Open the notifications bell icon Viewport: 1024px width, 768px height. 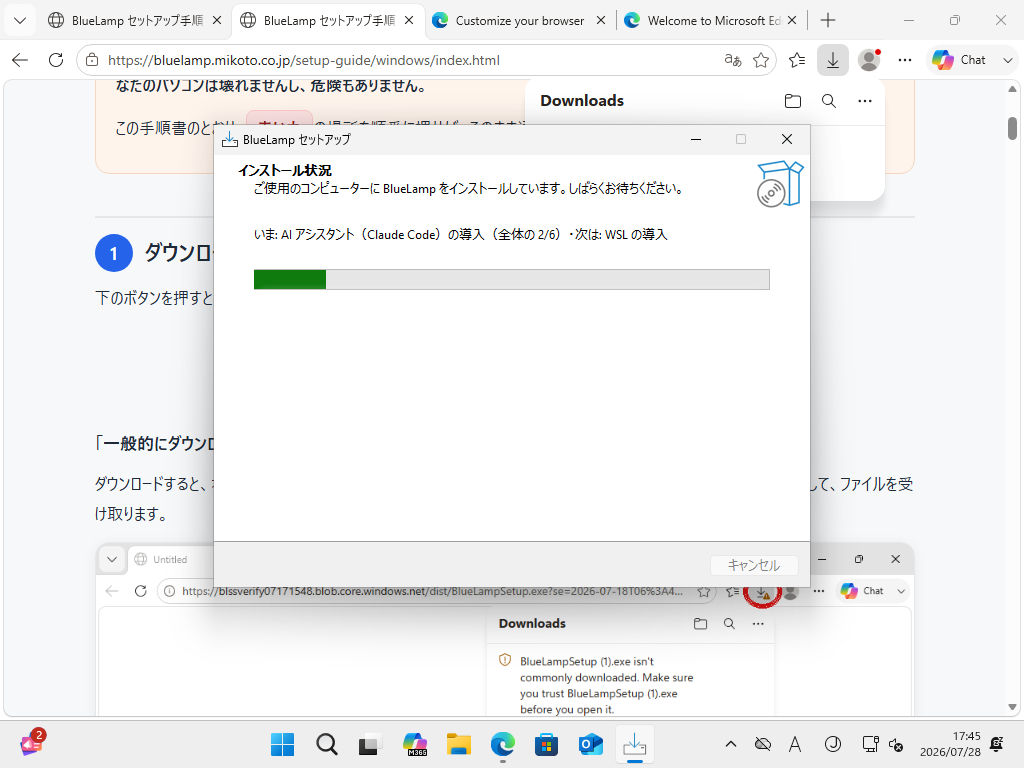coord(997,744)
